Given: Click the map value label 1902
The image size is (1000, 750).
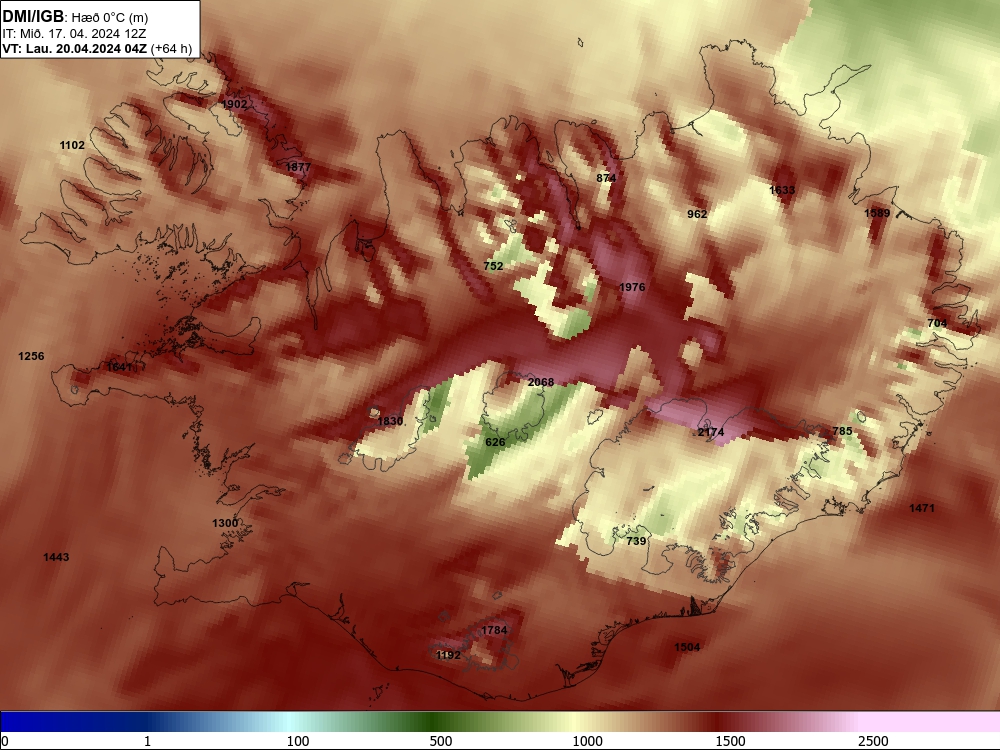Looking at the screenshot, I should click(234, 104).
